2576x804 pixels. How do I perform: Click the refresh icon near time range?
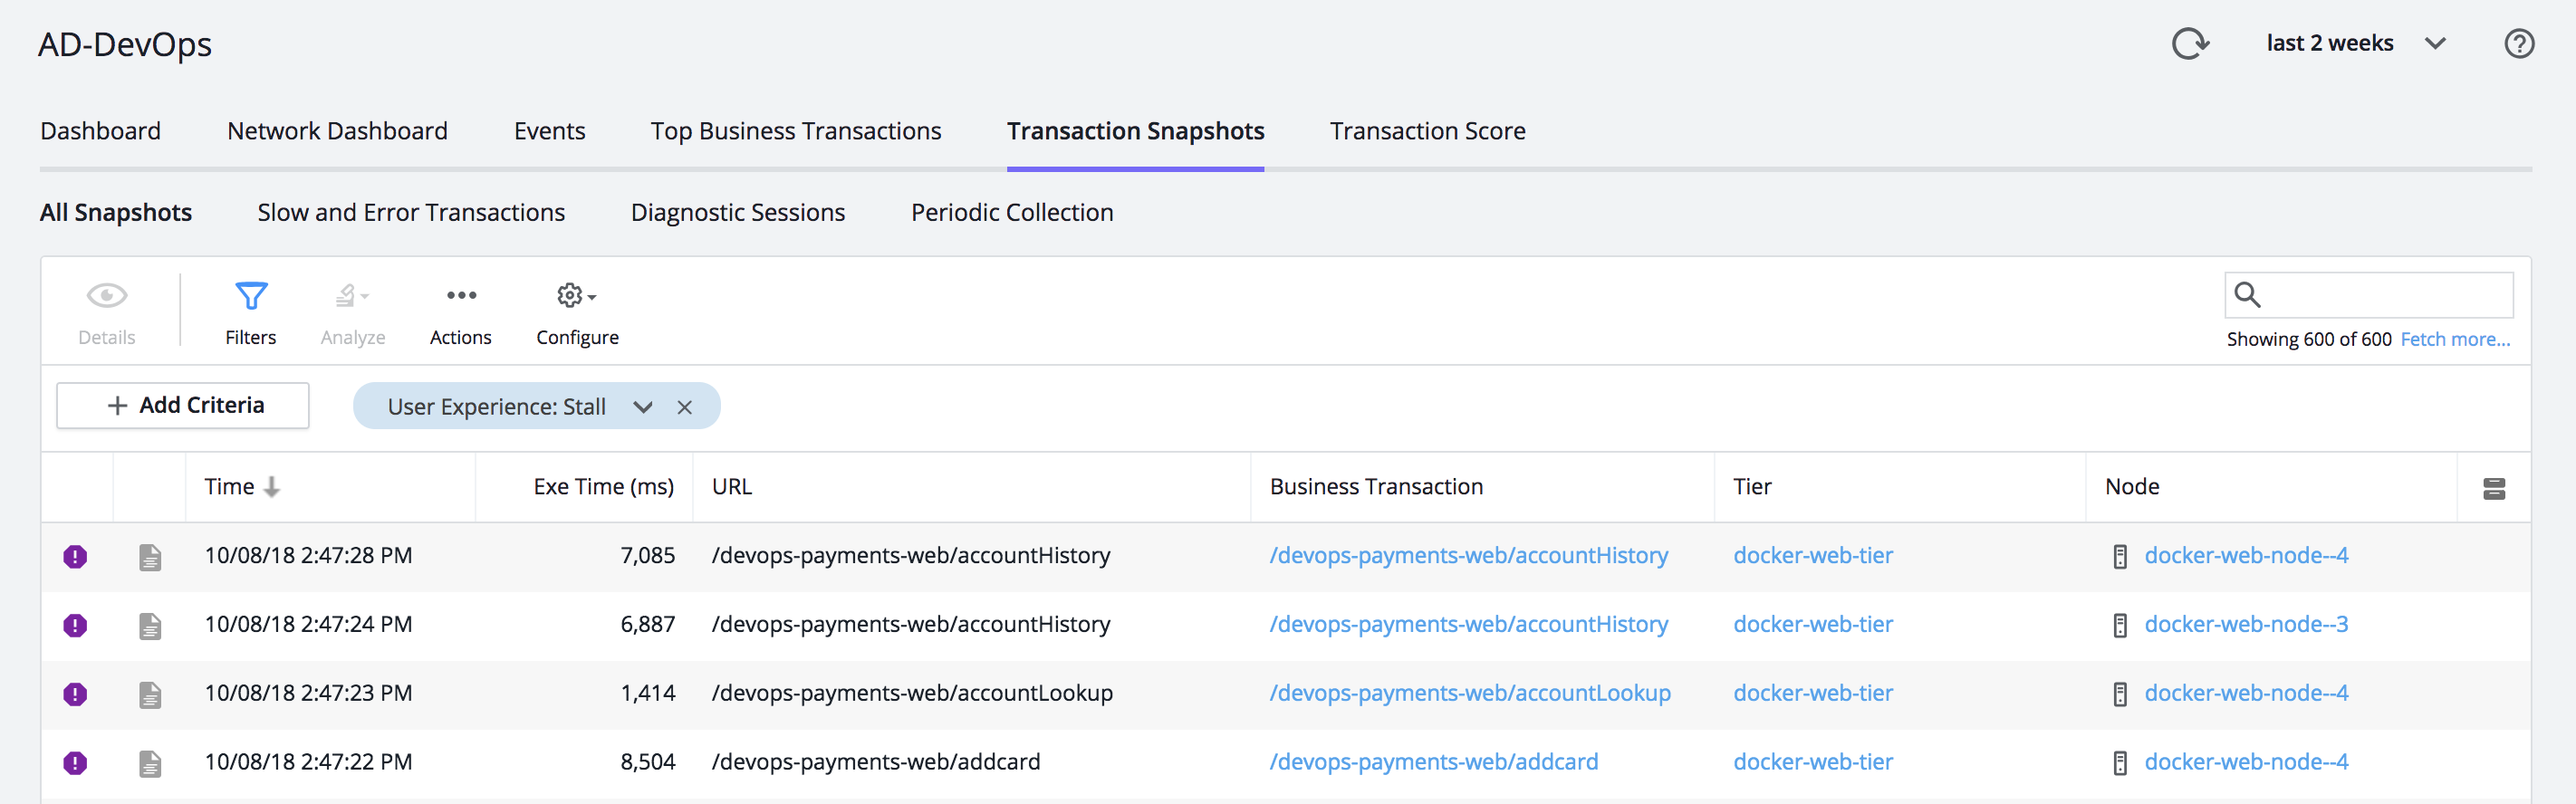click(x=2190, y=44)
